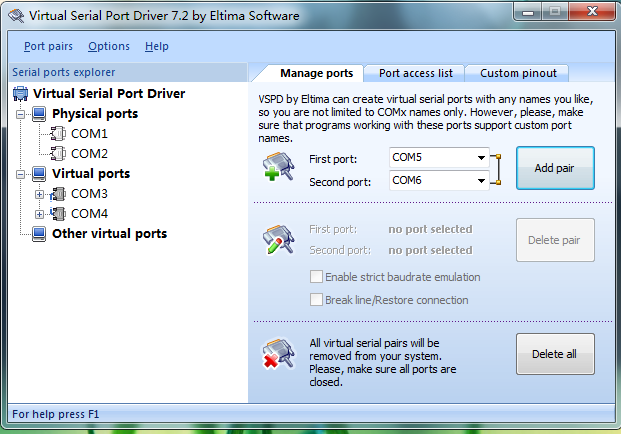Toggle Break line/Restore connection checkbox
Viewport: 621px width, 434px height.
click(316, 299)
